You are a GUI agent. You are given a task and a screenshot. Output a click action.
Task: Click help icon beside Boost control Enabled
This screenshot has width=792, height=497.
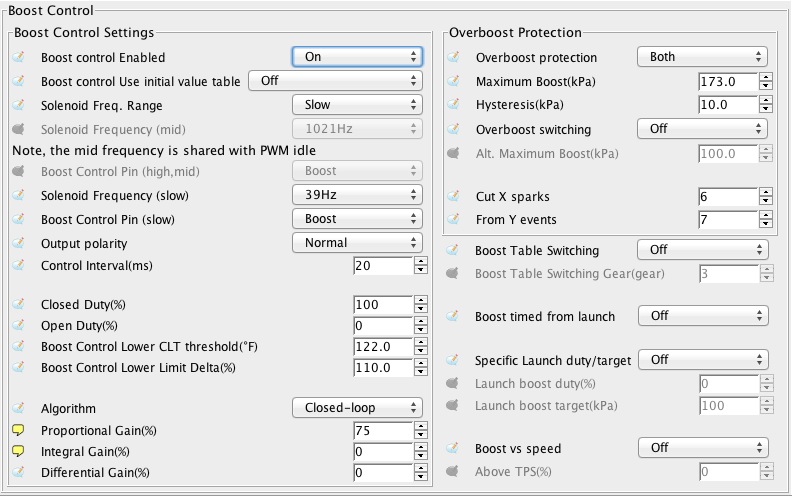[18, 57]
